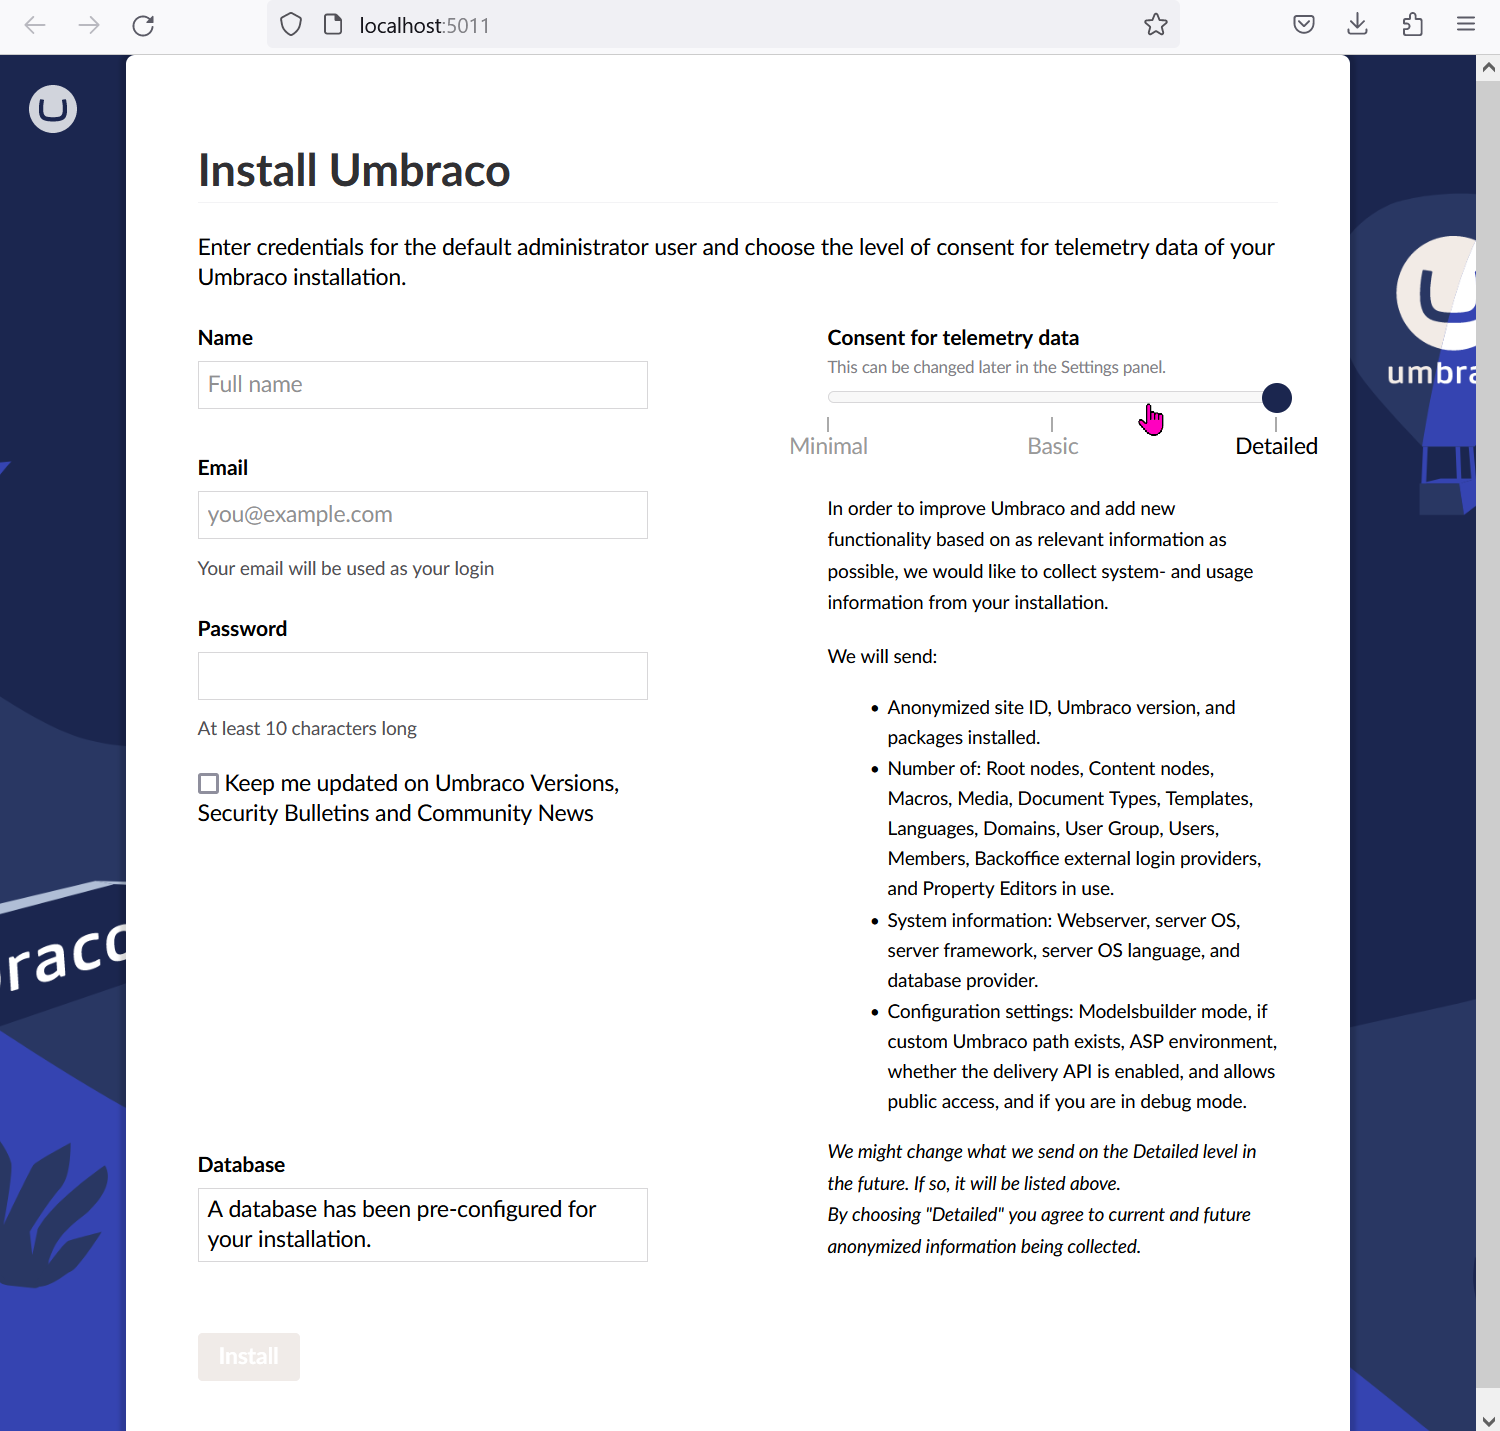This screenshot has width=1500, height=1431.
Task: Set the telemetry slider to Minimal
Action: point(829,446)
